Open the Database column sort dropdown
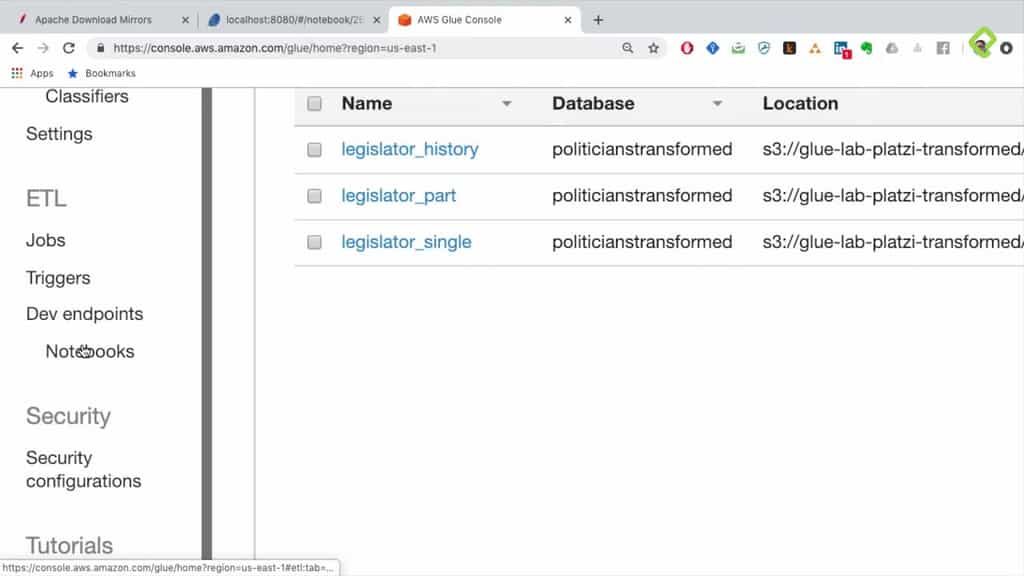This screenshot has width=1024, height=576. (717, 103)
